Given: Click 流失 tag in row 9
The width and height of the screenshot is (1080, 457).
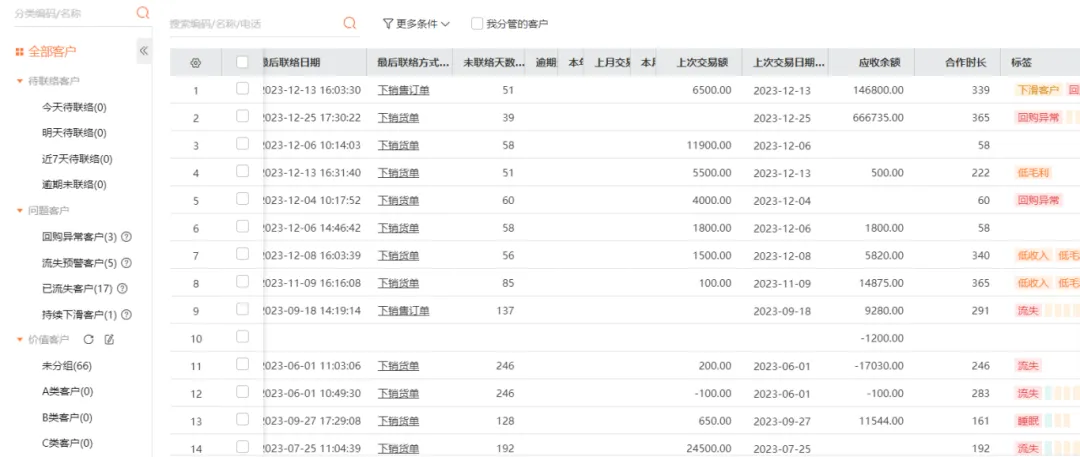Looking at the screenshot, I should click(1027, 311).
